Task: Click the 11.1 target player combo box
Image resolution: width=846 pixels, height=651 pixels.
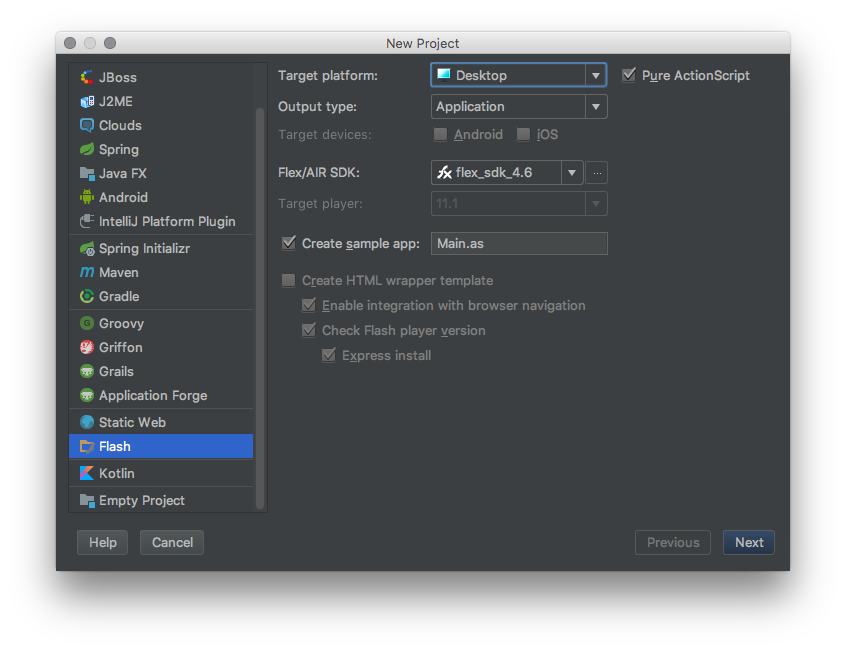Action: tap(519, 204)
